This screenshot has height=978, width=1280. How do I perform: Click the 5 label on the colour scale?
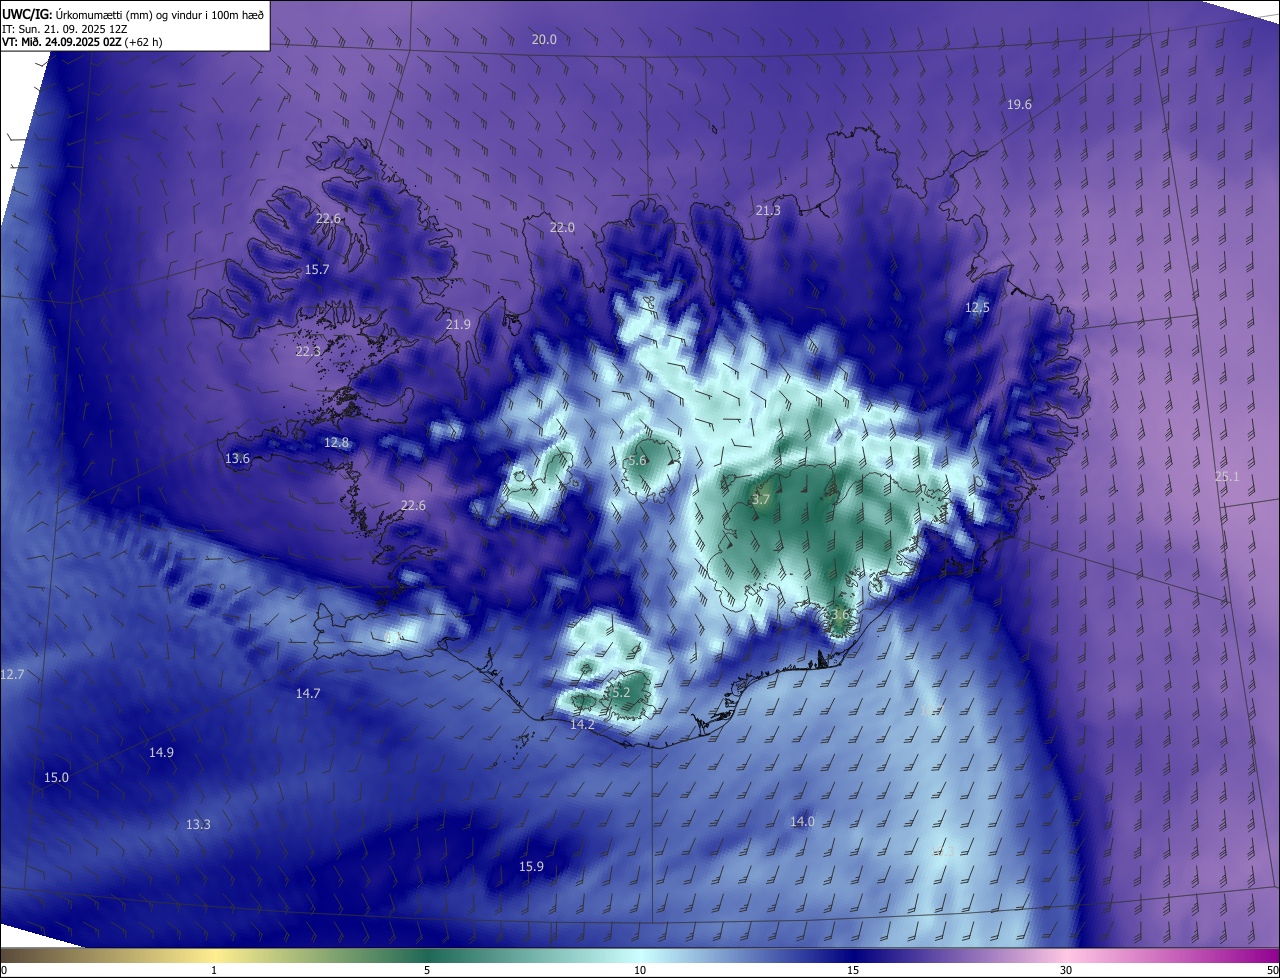point(427,970)
